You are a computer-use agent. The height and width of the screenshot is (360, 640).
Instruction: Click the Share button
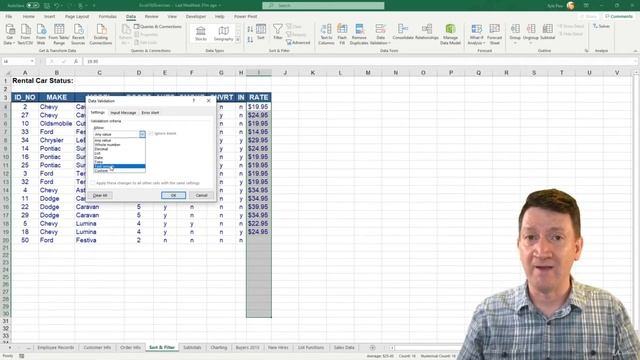[x=589, y=16]
